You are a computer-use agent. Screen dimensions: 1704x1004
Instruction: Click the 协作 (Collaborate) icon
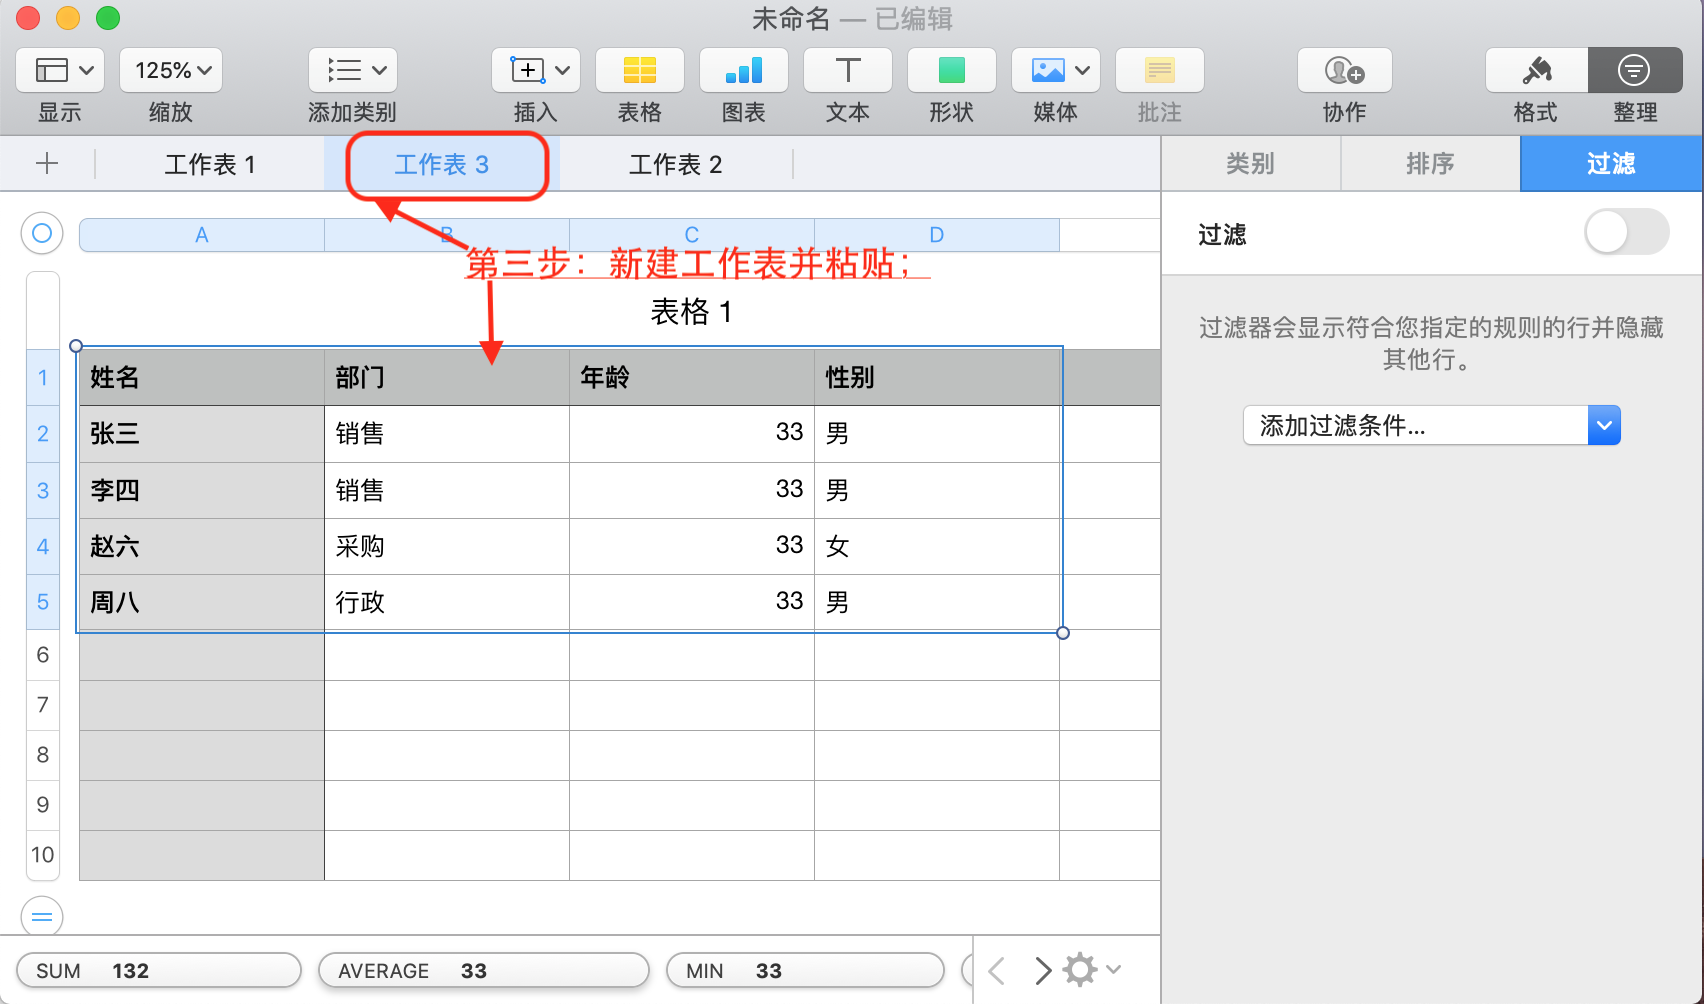pos(1344,71)
